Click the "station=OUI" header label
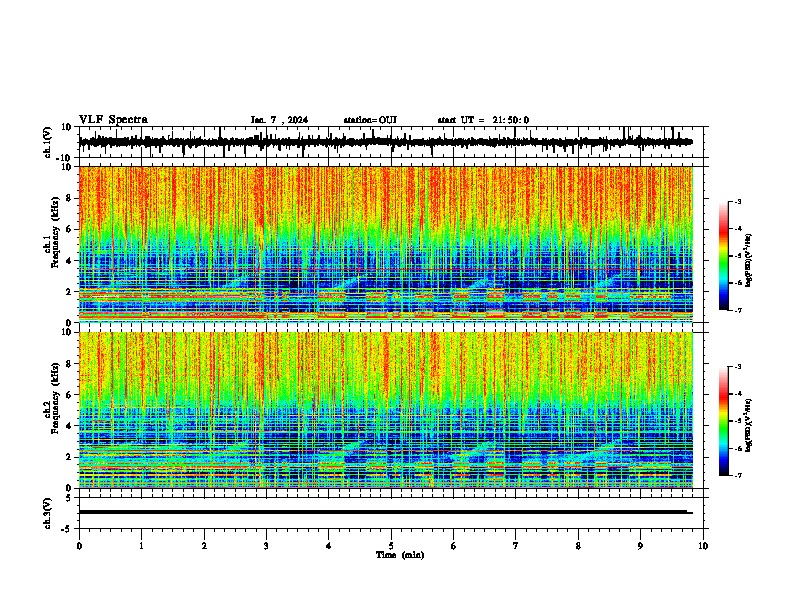Screen dimensions: 792x612 pos(370,120)
